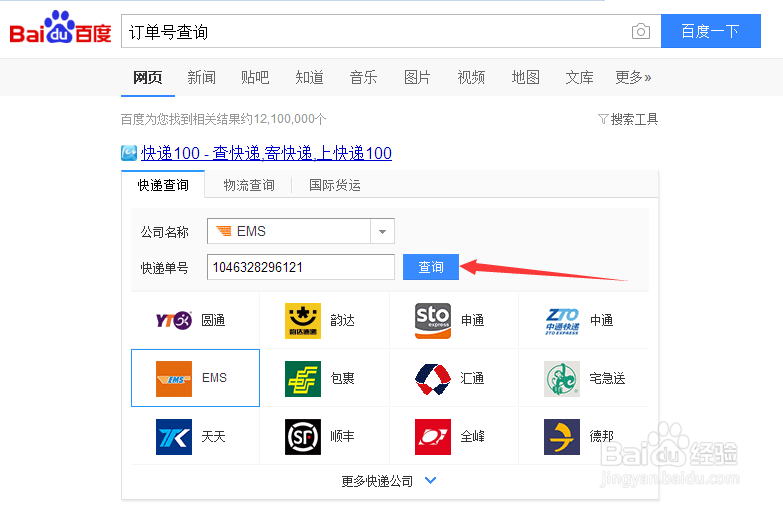
Task: Select the 包裹 China Post logo
Action: (x=303, y=379)
